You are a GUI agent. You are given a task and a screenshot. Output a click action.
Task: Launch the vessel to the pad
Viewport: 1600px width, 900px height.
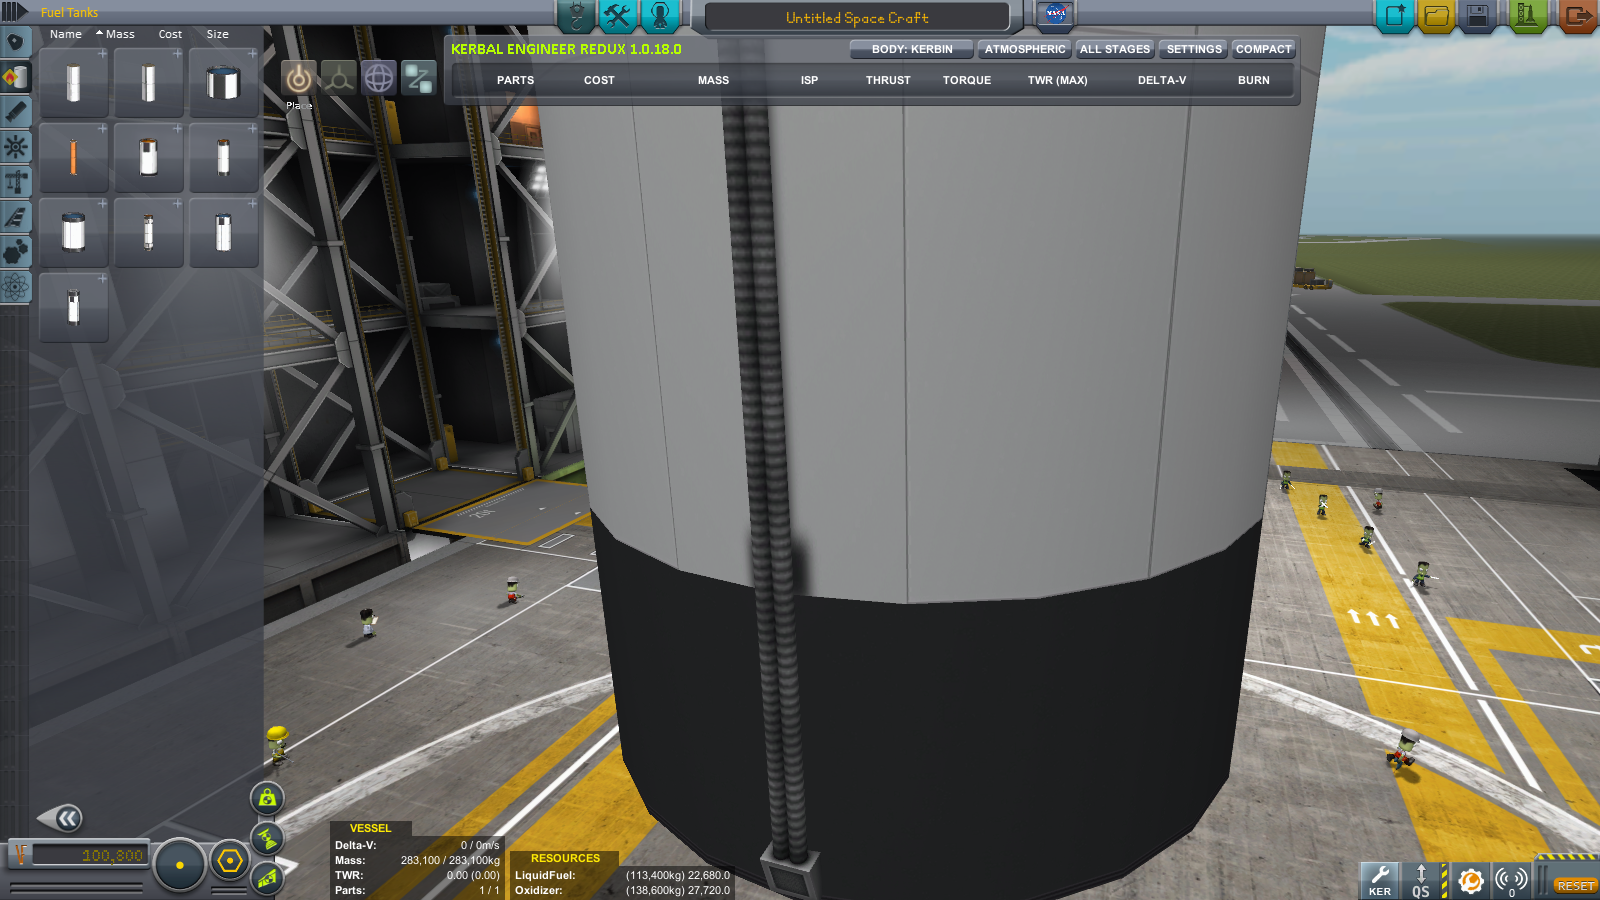1527,16
